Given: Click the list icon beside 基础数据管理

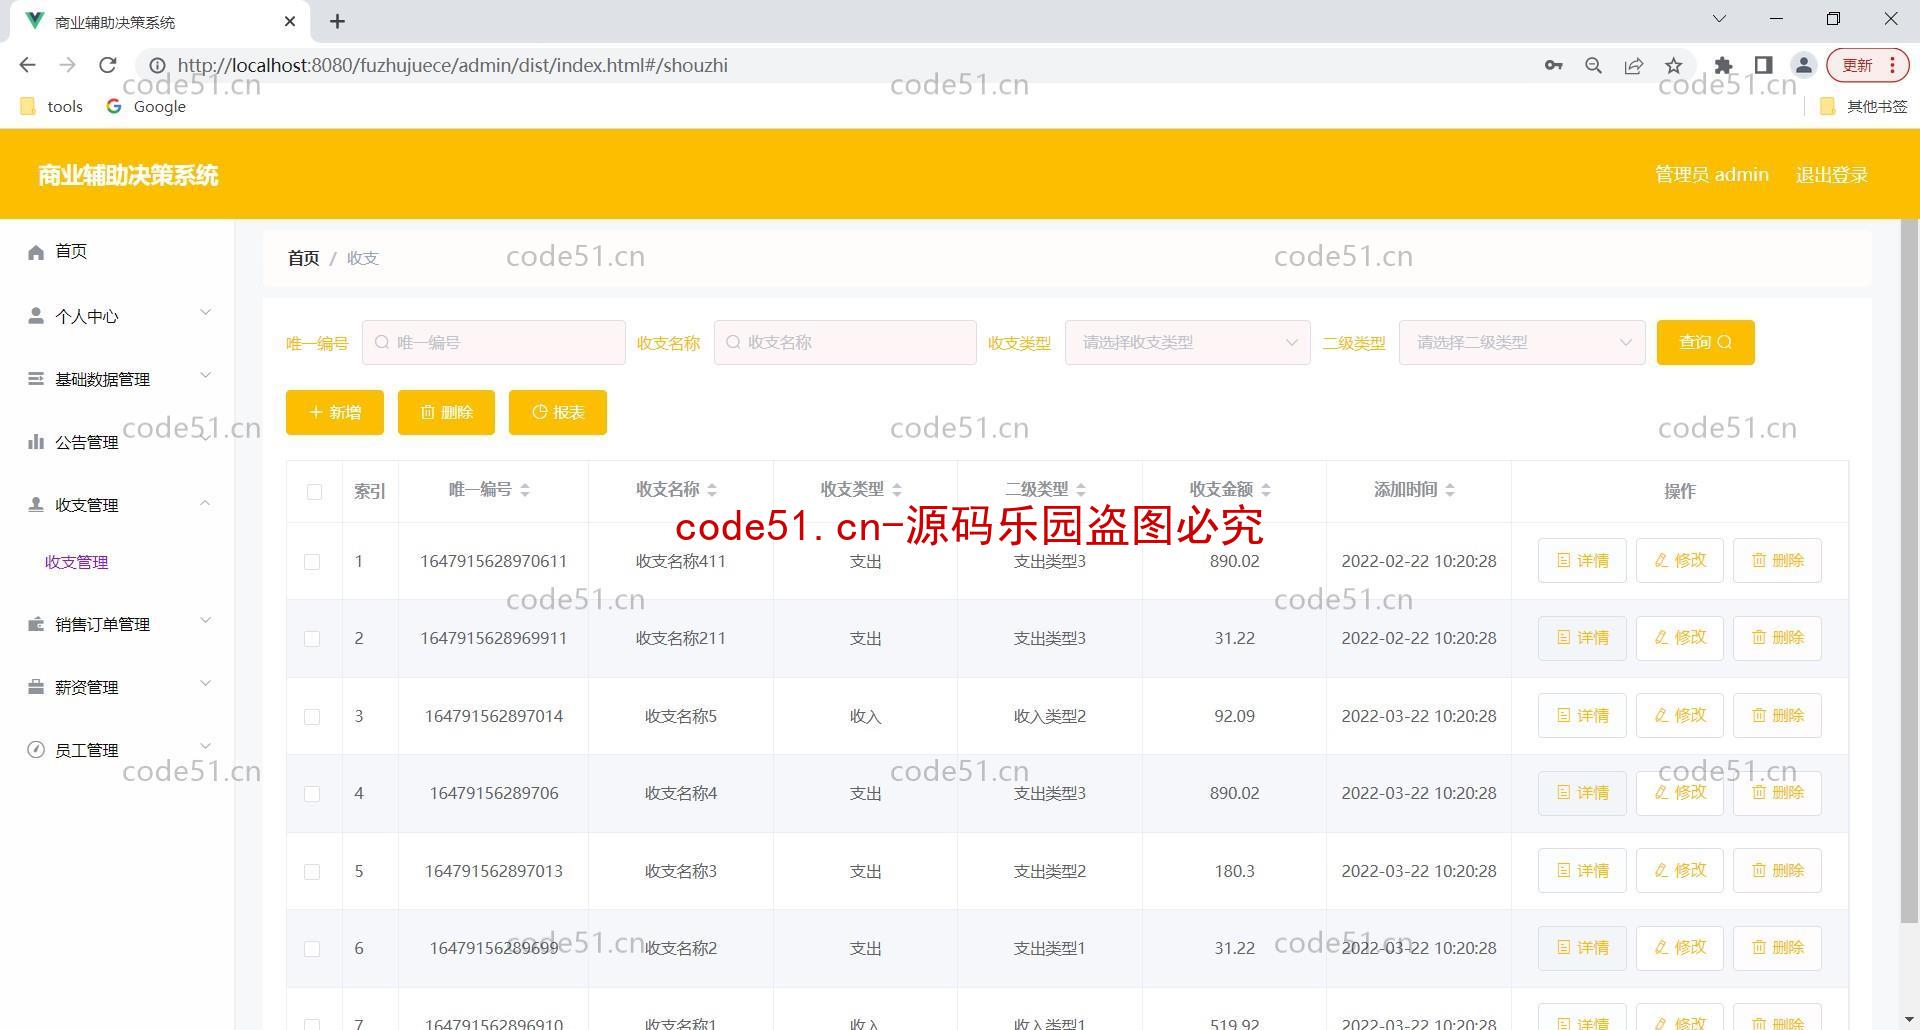Looking at the screenshot, I should (x=36, y=379).
